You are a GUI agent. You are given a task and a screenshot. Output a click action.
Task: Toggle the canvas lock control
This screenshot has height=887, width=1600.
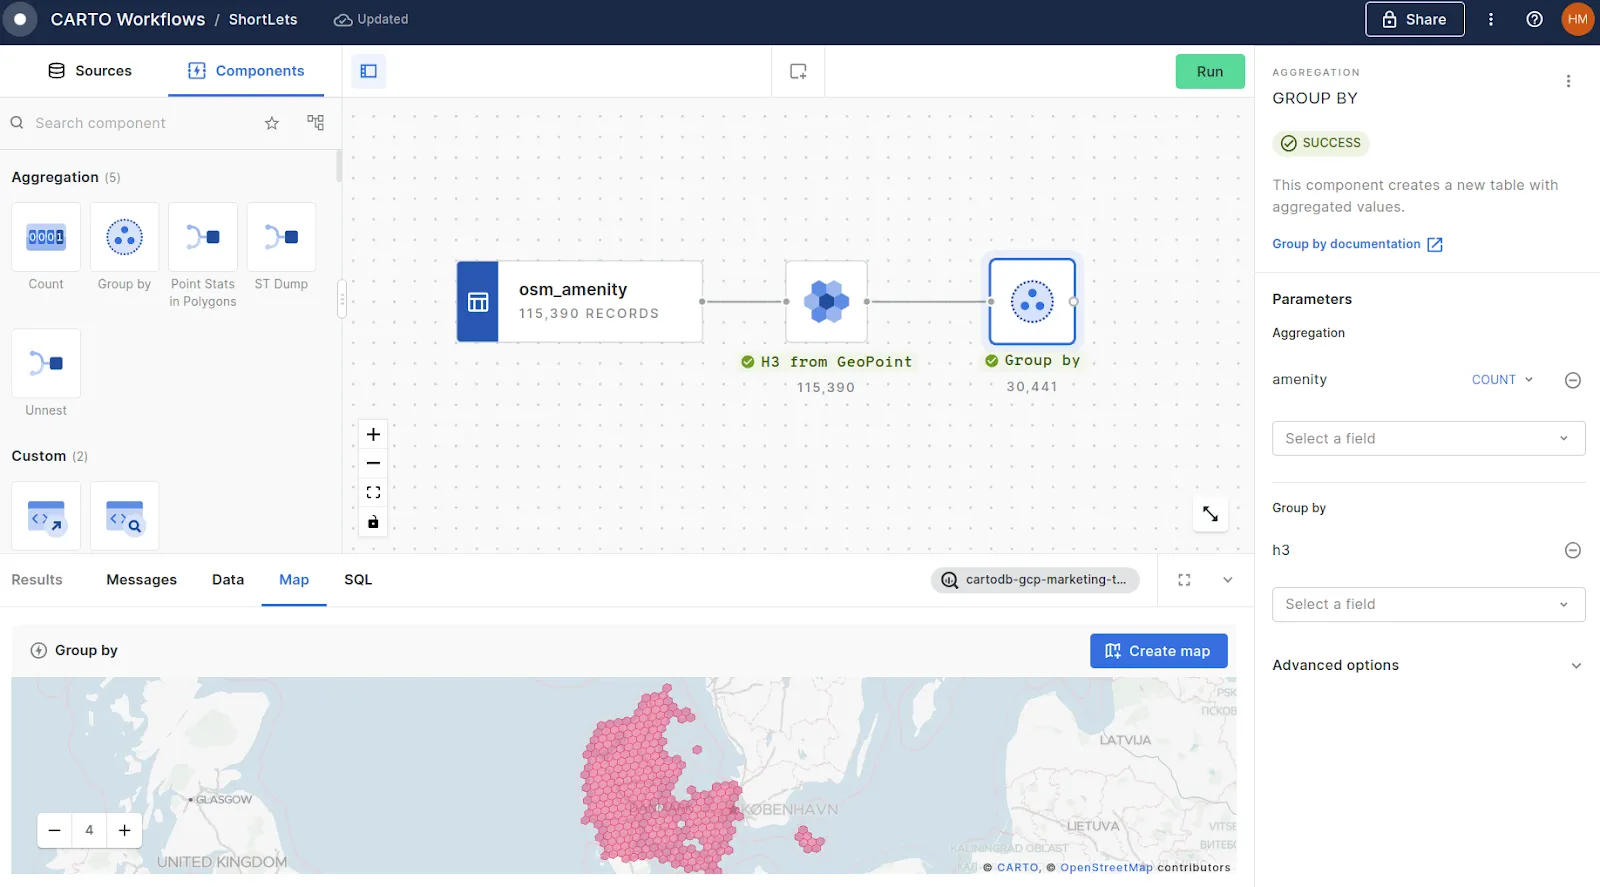coord(373,522)
